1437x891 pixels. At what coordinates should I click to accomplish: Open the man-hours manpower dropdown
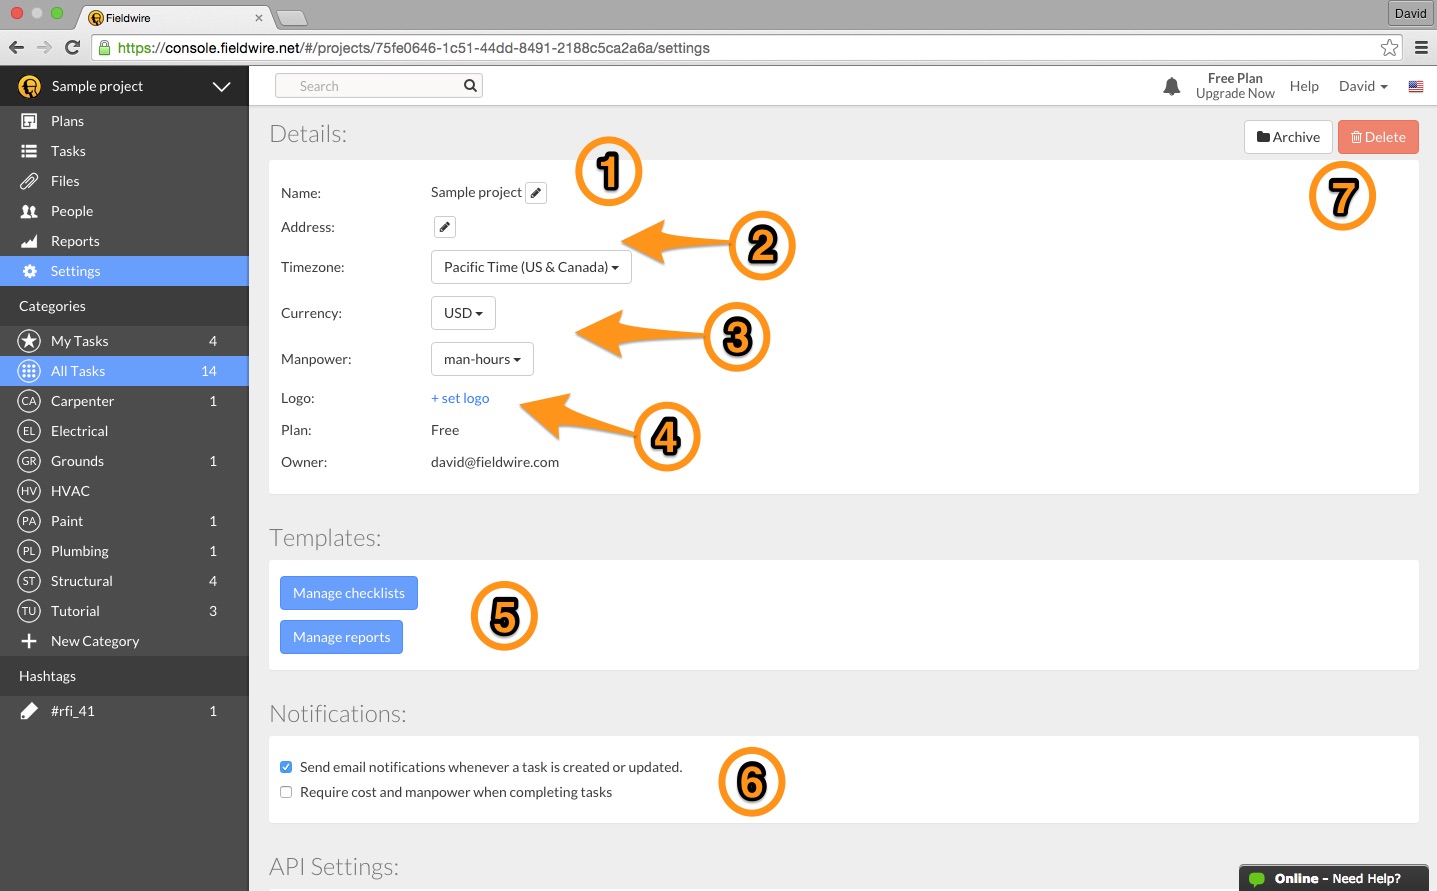[x=482, y=359]
